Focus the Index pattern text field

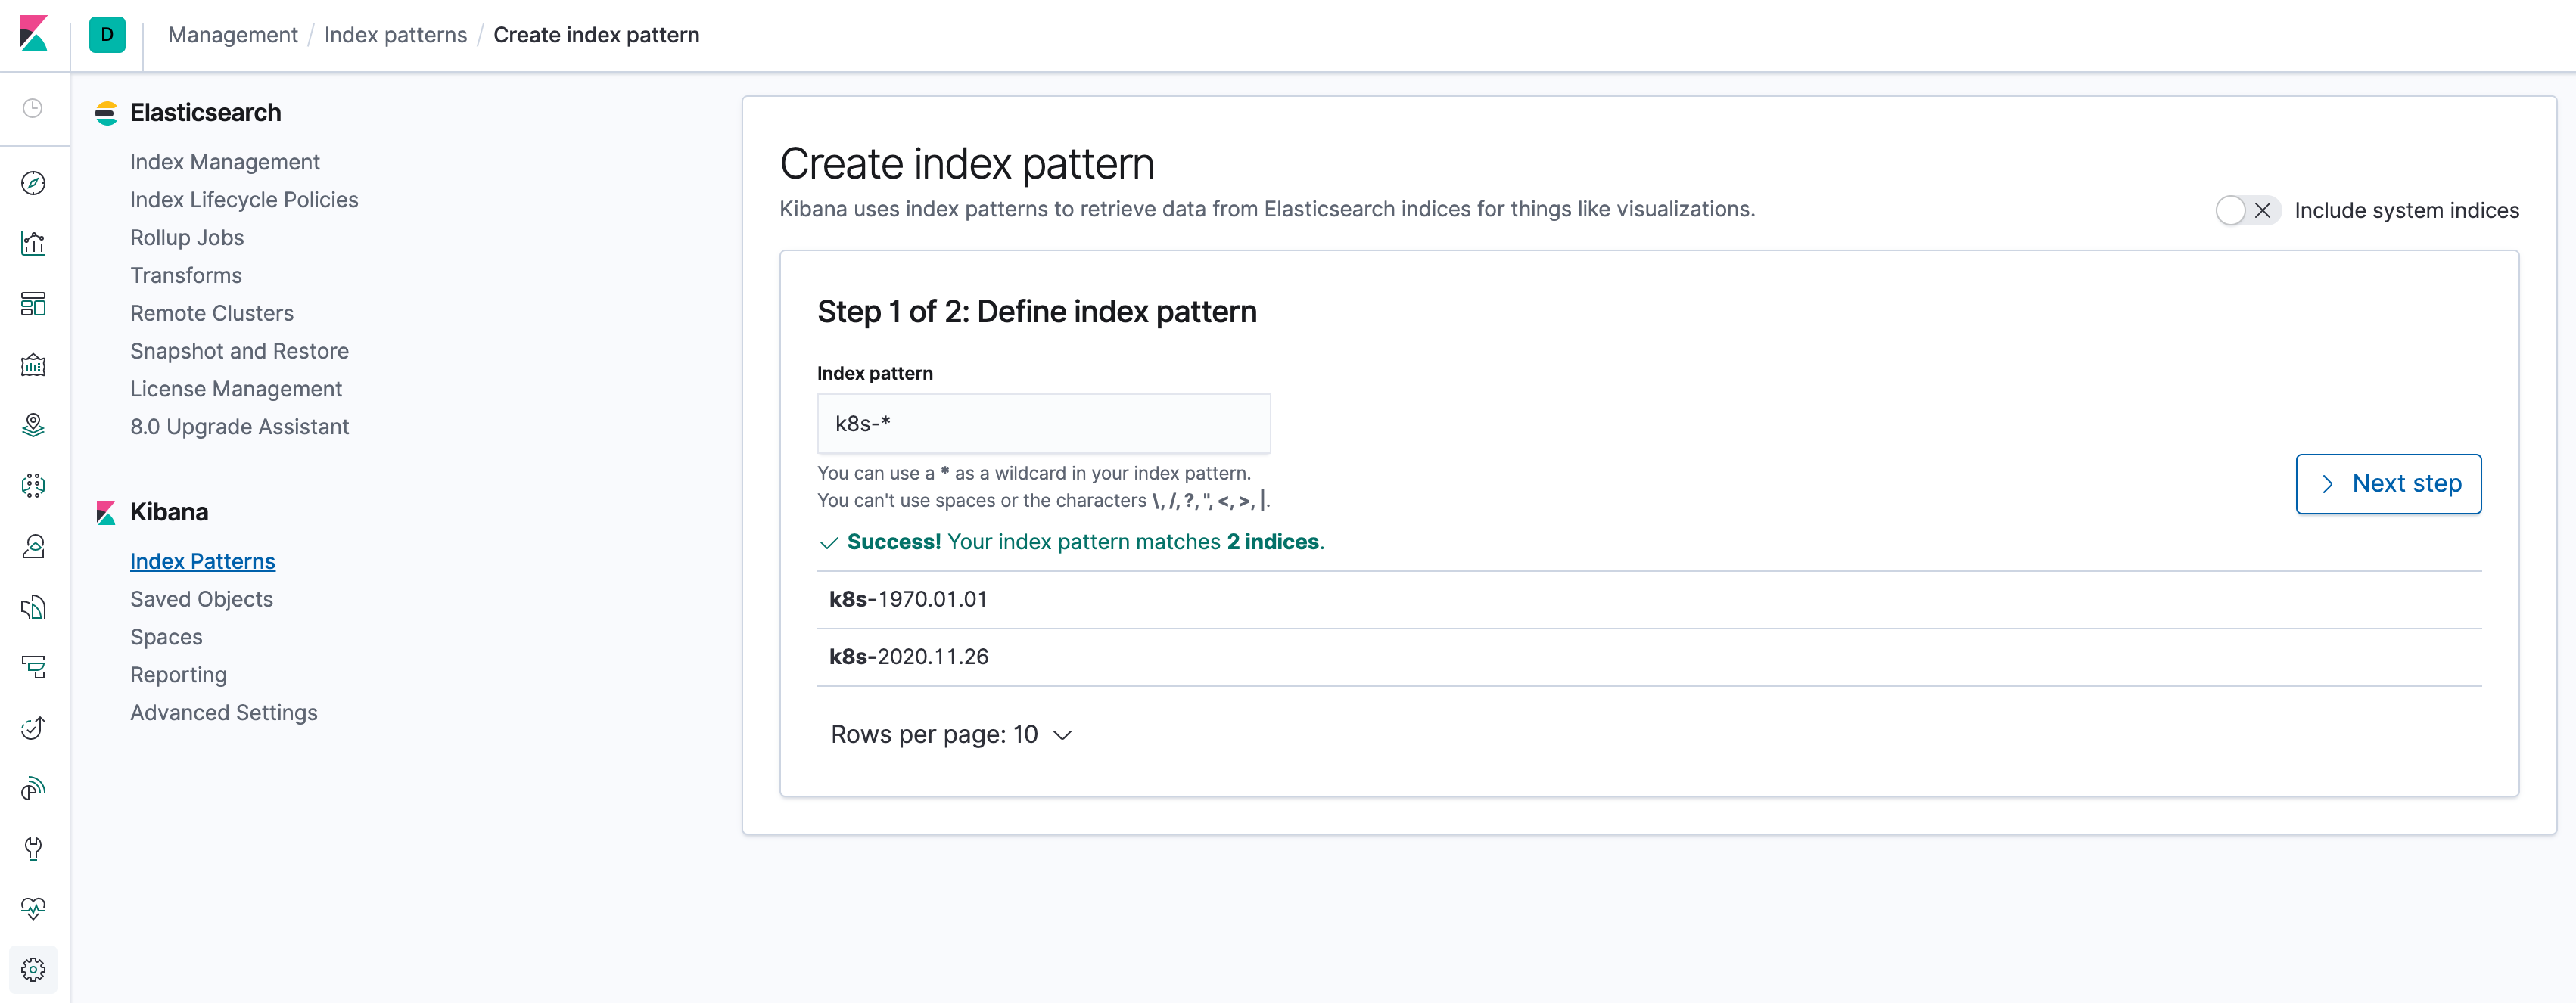(1043, 424)
